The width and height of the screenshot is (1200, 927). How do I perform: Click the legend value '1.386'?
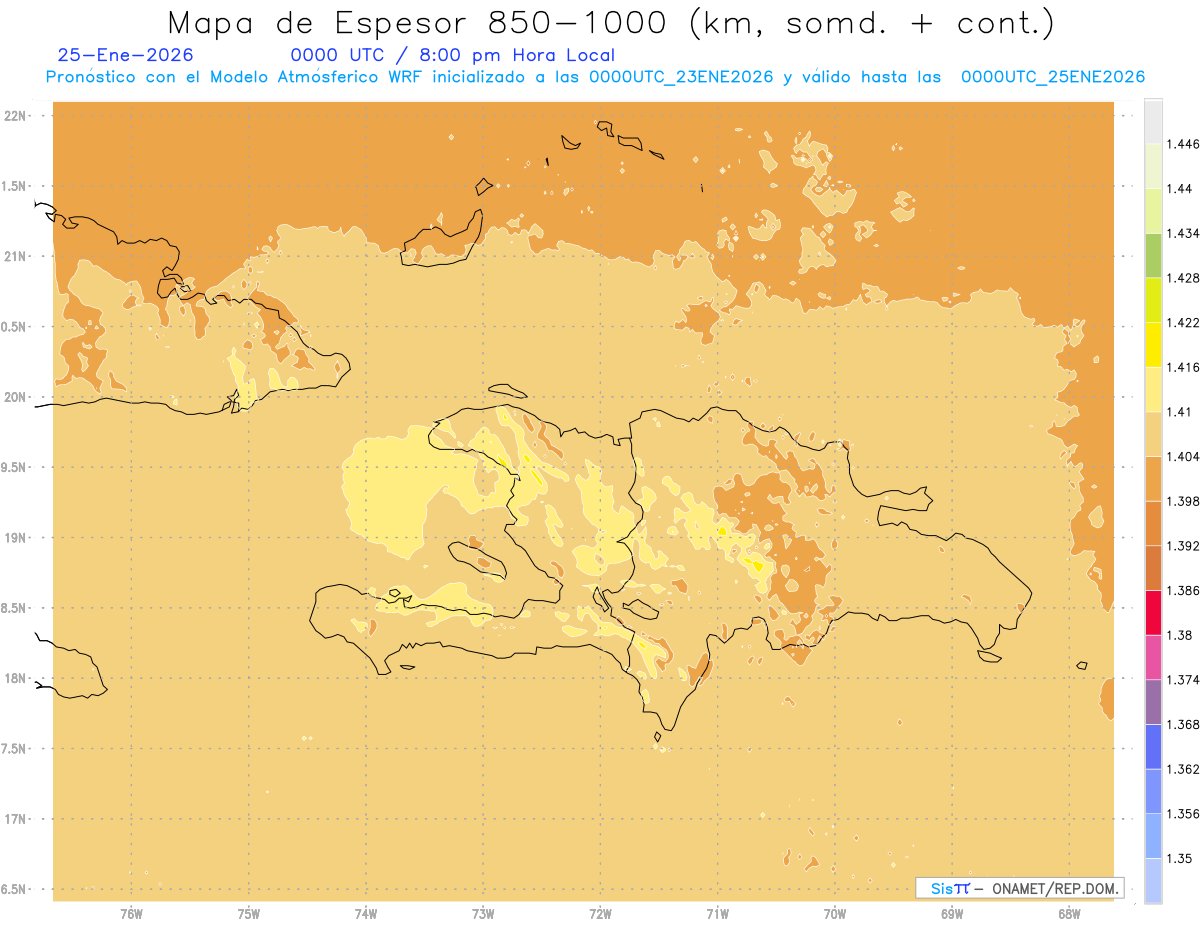coord(1183,590)
